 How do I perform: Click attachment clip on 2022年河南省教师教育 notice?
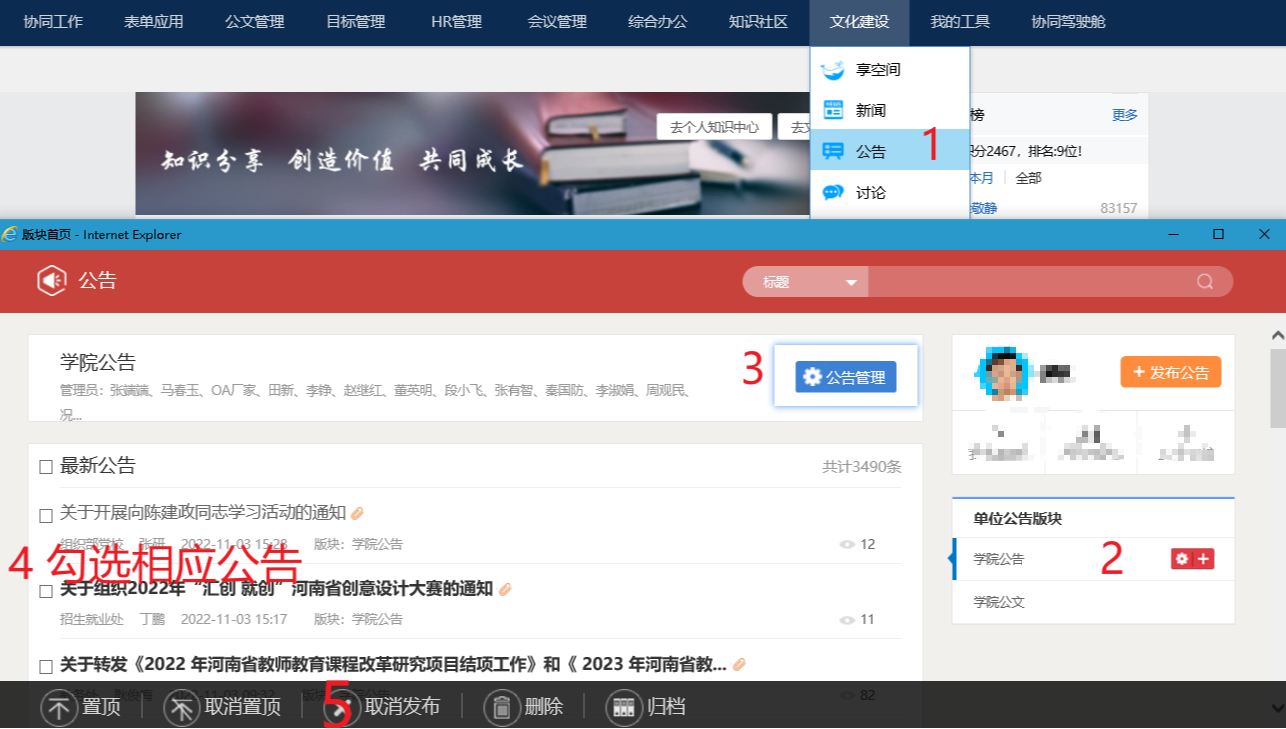[738, 664]
